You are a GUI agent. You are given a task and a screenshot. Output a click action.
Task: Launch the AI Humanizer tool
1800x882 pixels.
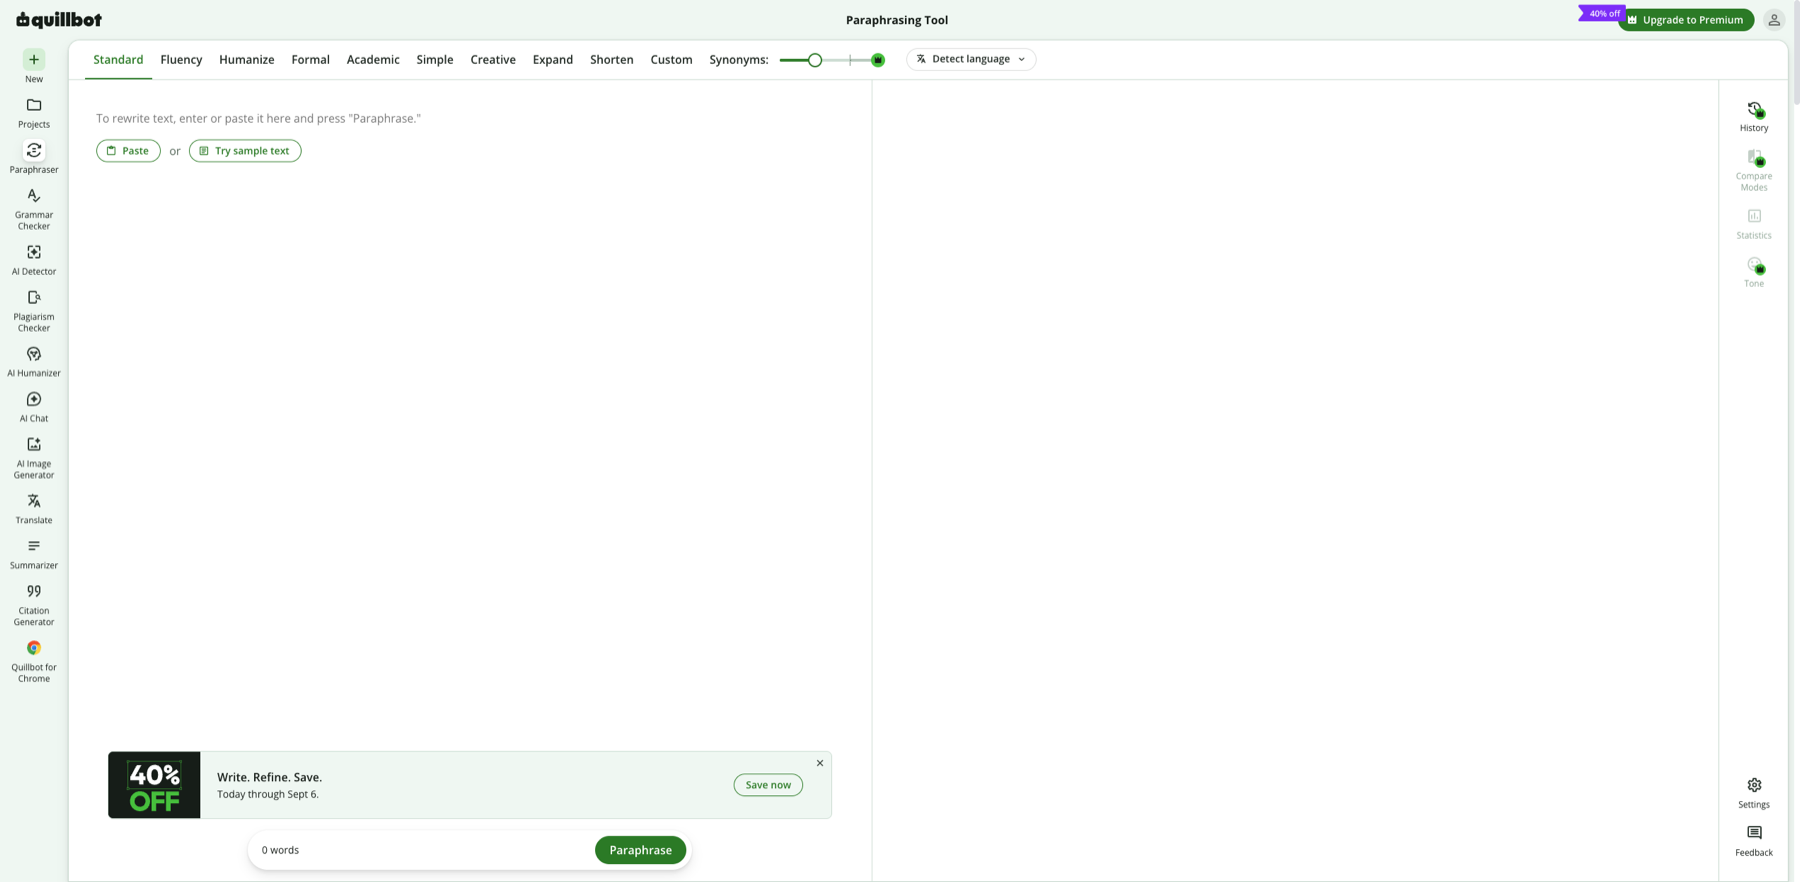[34, 362]
